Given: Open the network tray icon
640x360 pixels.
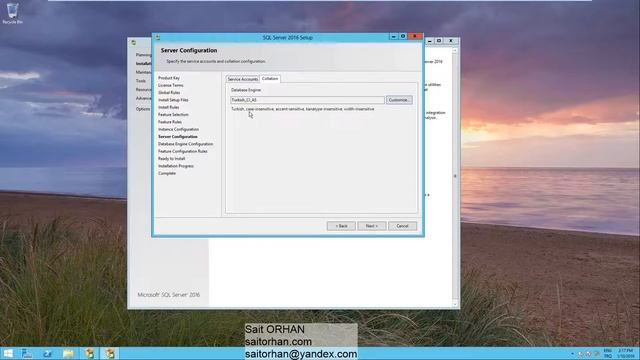Looking at the screenshot, I should pos(589,354).
